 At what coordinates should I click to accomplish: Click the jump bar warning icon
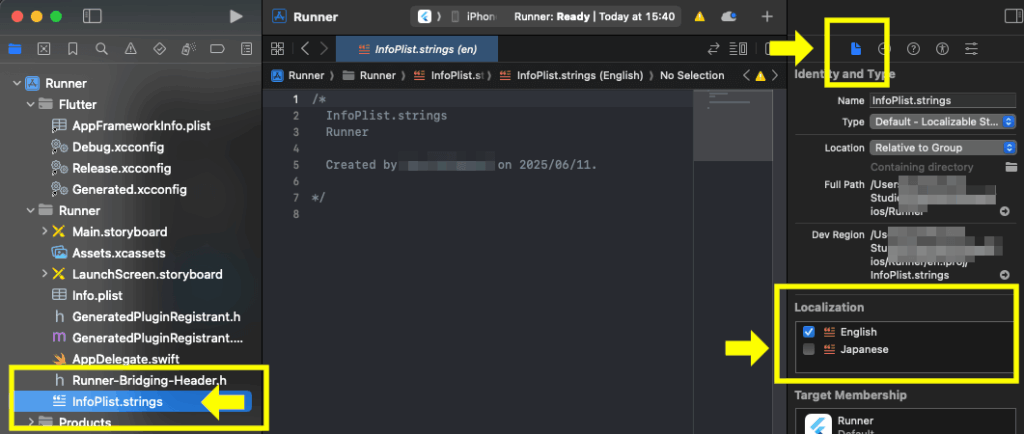tap(760, 76)
